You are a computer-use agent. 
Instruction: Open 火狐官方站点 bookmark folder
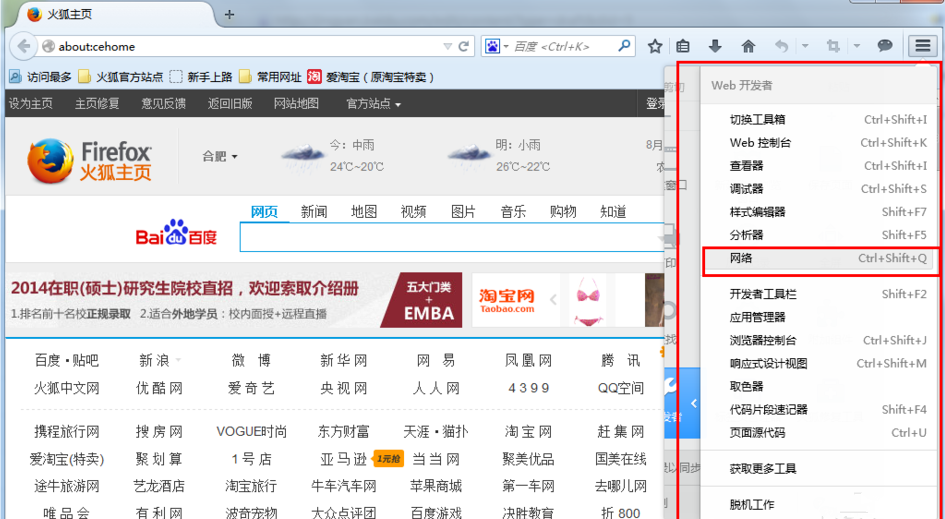(x=121, y=77)
